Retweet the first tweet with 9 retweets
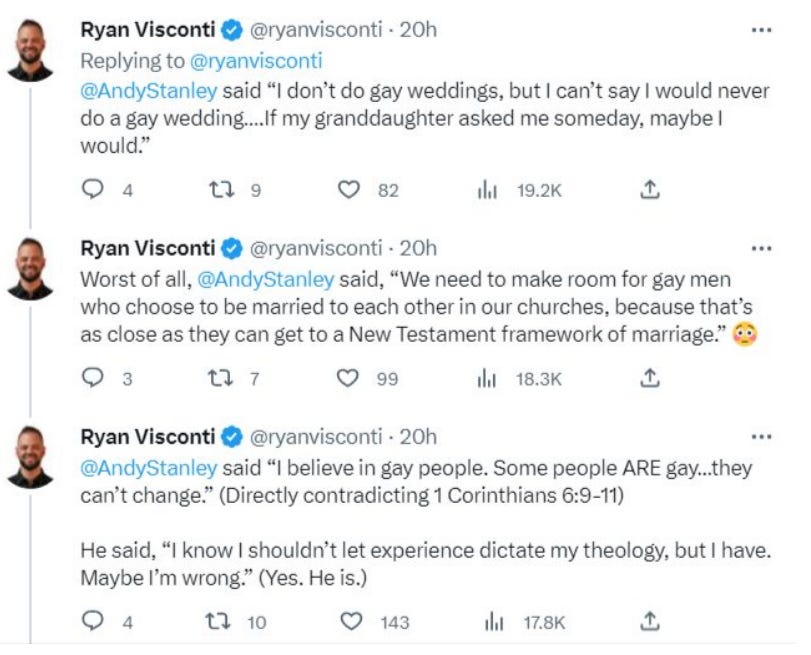 tap(221, 189)
